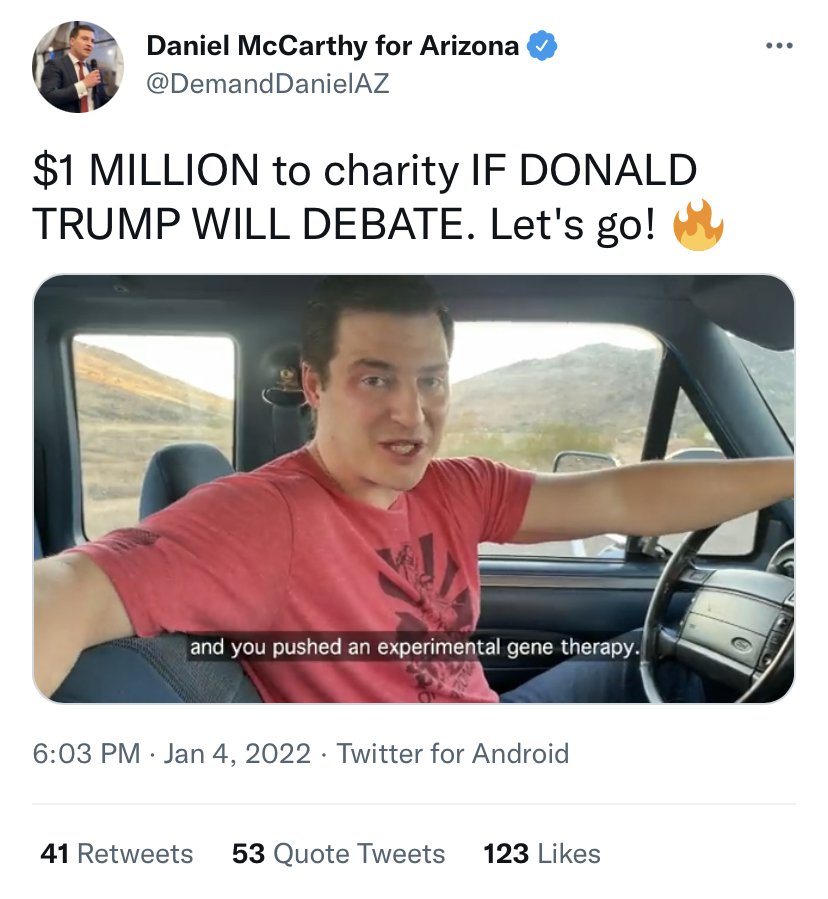Click the number 123 likes count
828x899 pixels.
(506, 853)
